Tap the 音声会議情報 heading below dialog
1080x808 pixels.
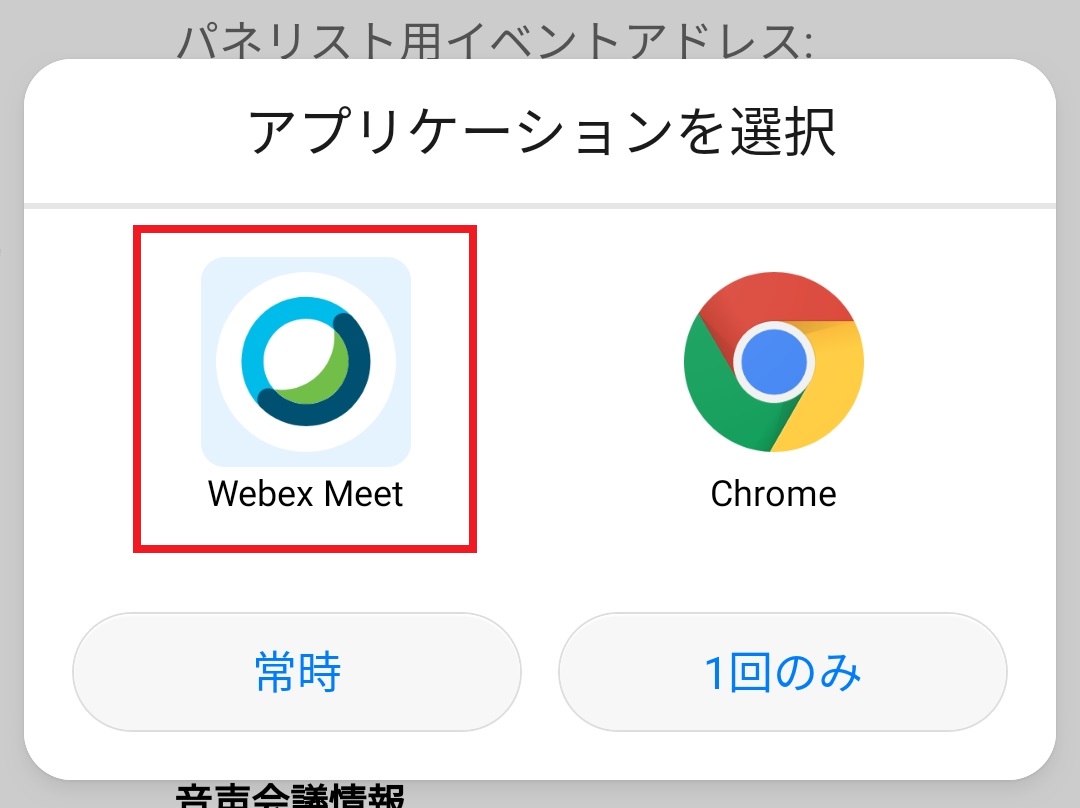(290, 797)
